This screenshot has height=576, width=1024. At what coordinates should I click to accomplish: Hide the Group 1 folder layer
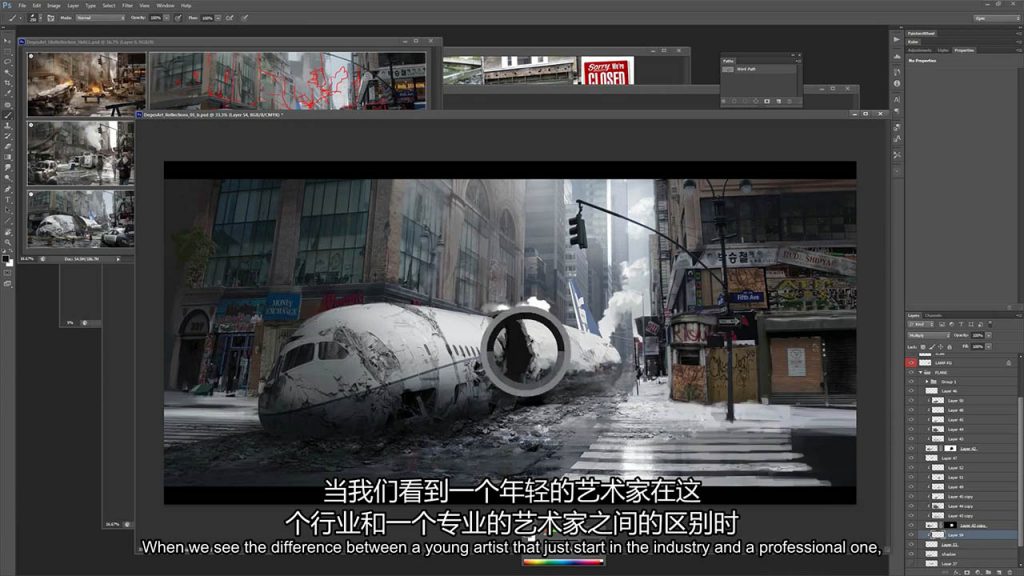911,381
